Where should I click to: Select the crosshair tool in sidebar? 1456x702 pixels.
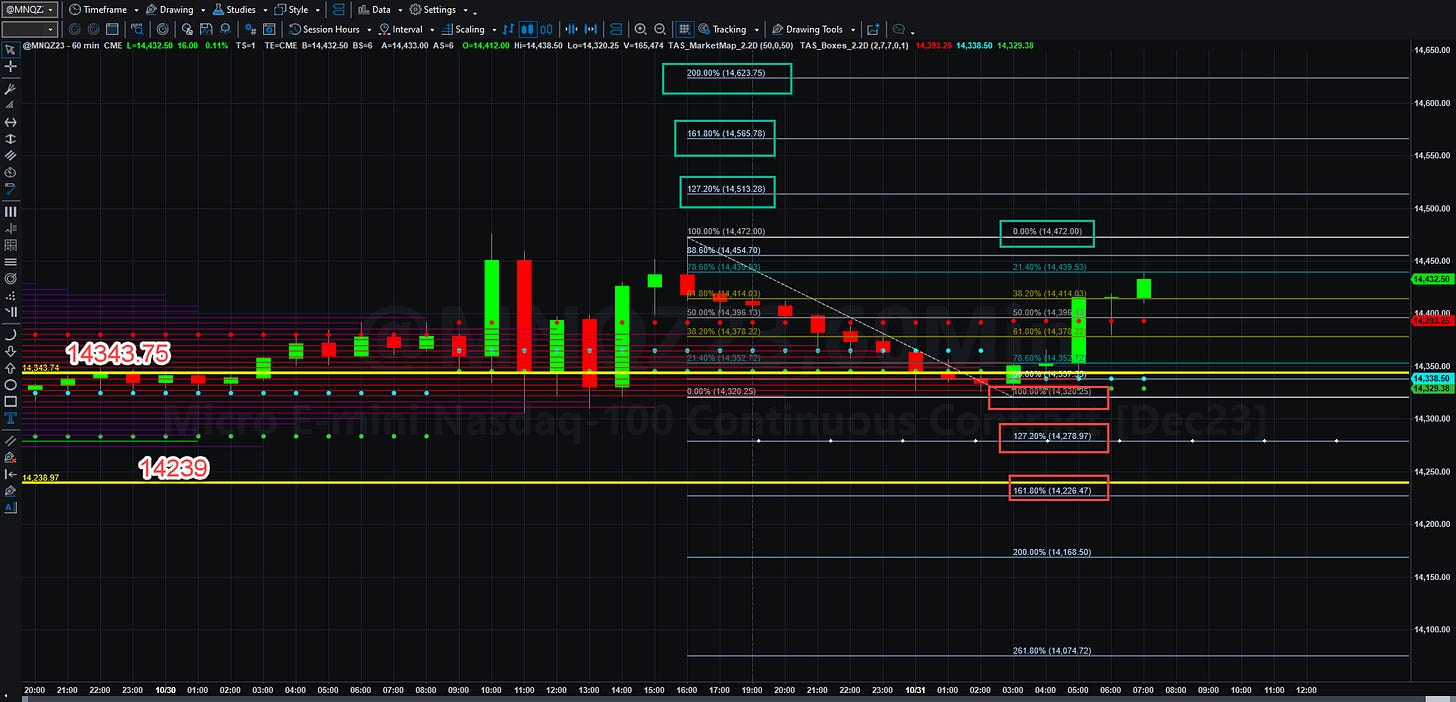(x=11, y=66)
